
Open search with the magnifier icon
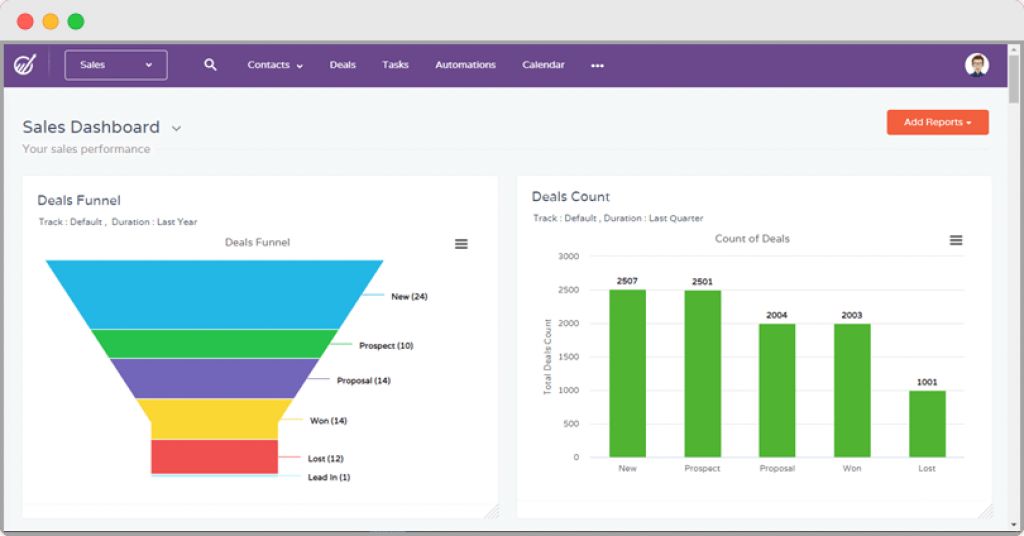(x=210, y=65)
